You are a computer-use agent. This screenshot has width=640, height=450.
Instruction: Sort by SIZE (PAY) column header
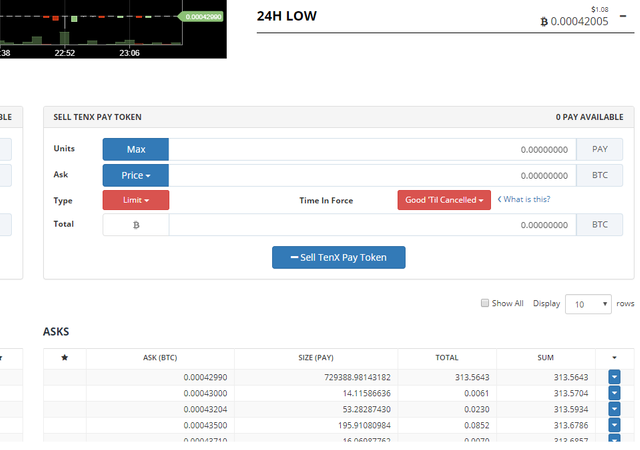click(x=316, y=358)
